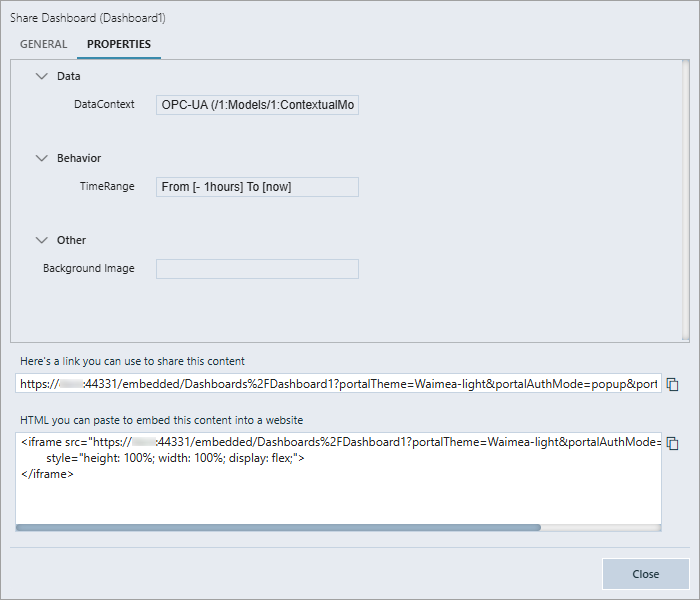
Task: Click the DataContext OPC-UA value field
Action: coord(257,105)
